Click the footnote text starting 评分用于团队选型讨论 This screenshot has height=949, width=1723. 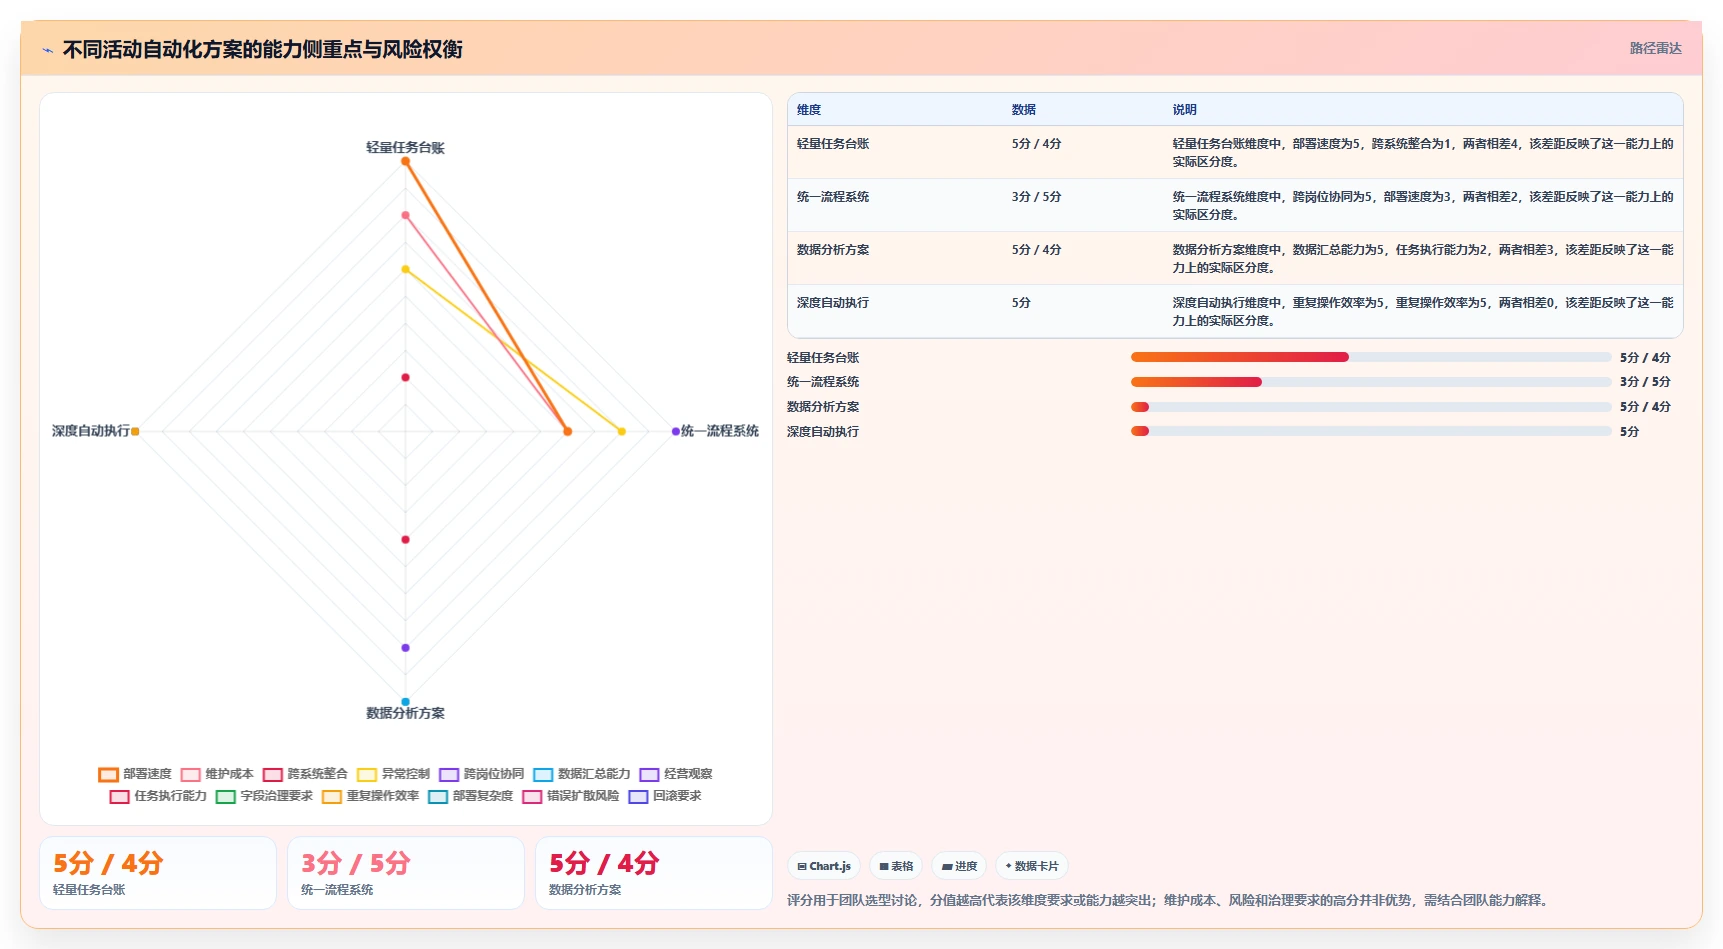click(x=1170, y=900)
